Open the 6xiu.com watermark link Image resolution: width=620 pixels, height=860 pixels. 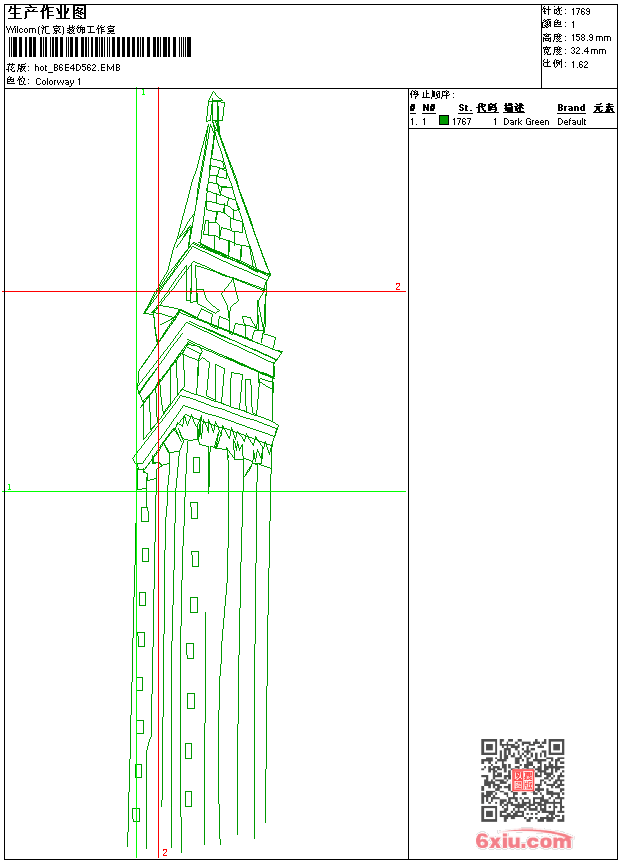(523, 841)
